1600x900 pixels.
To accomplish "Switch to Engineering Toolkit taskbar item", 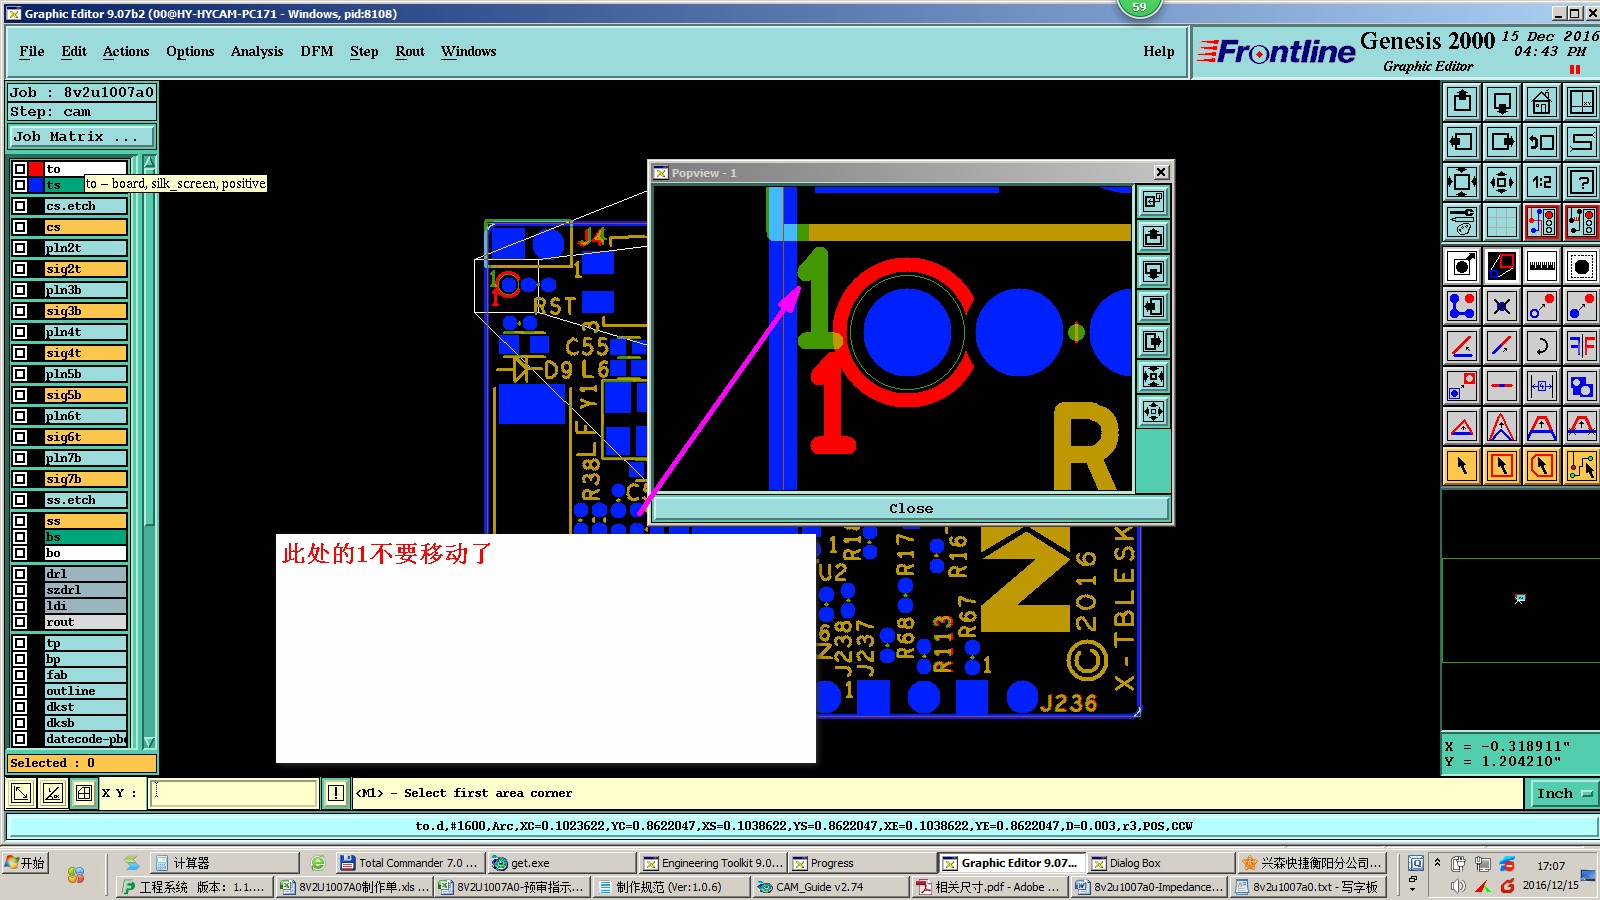I will (713, 863).
